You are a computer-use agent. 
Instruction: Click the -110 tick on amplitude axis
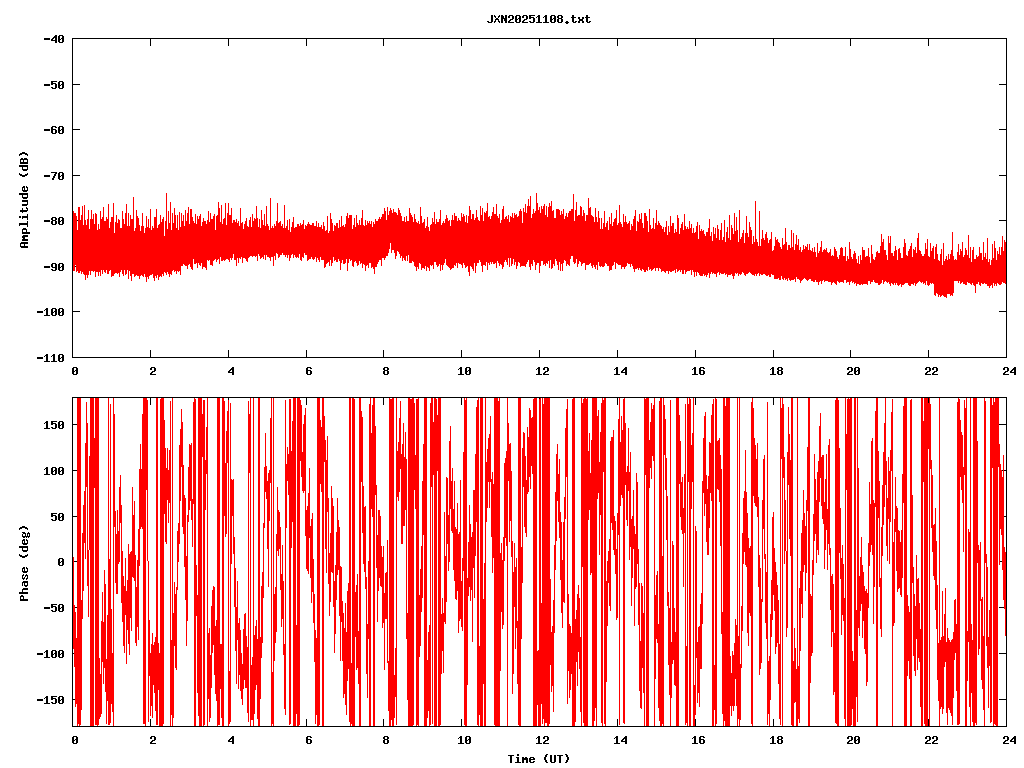click(x=51, y=357)
